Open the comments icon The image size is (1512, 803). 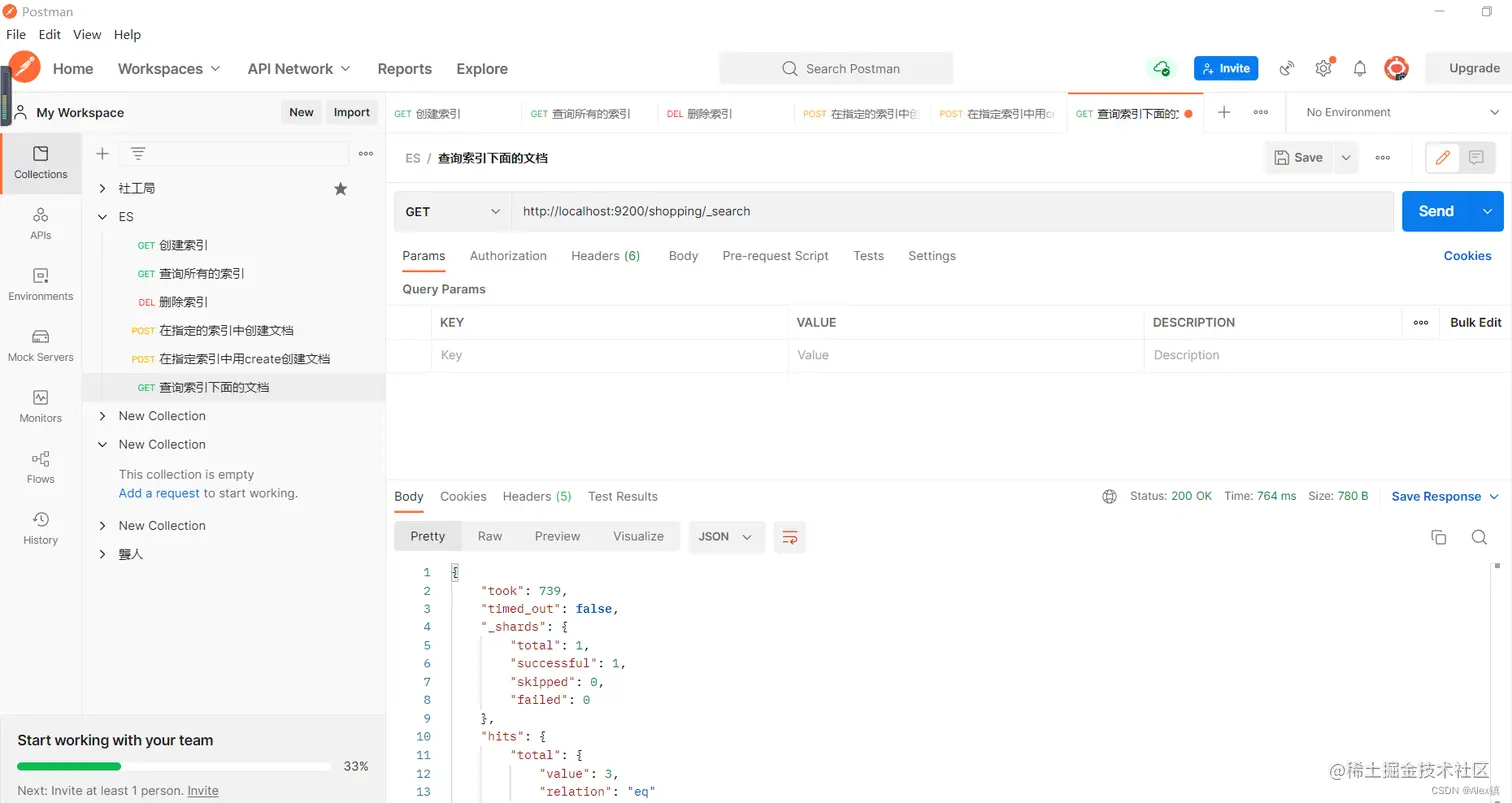point(1475,157)
